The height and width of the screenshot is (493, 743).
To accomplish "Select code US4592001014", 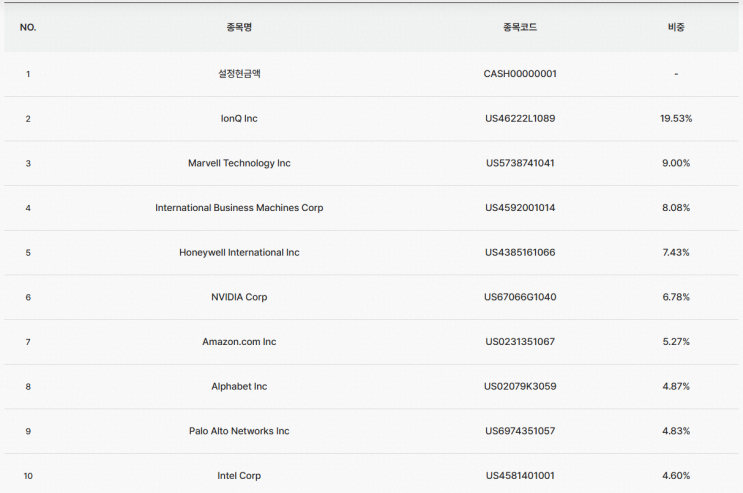I will [x=520, y=208].
